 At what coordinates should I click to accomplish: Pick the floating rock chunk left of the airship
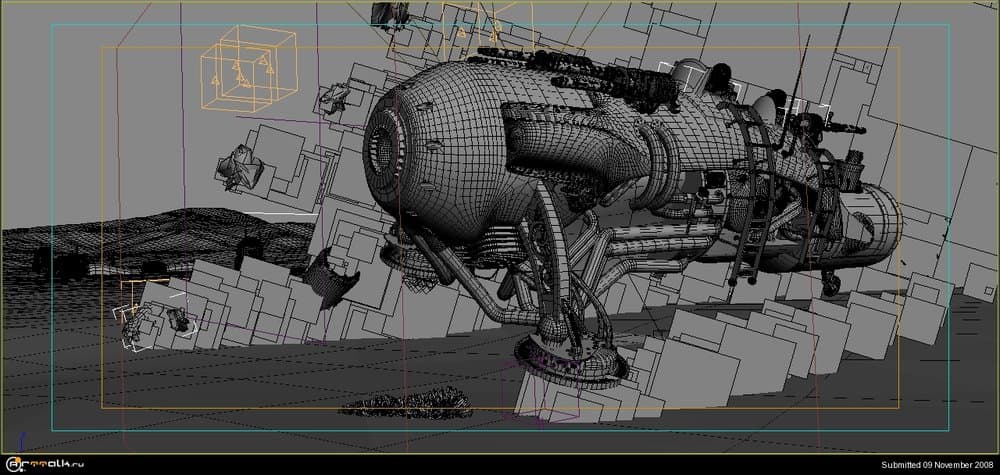(238, 166)
